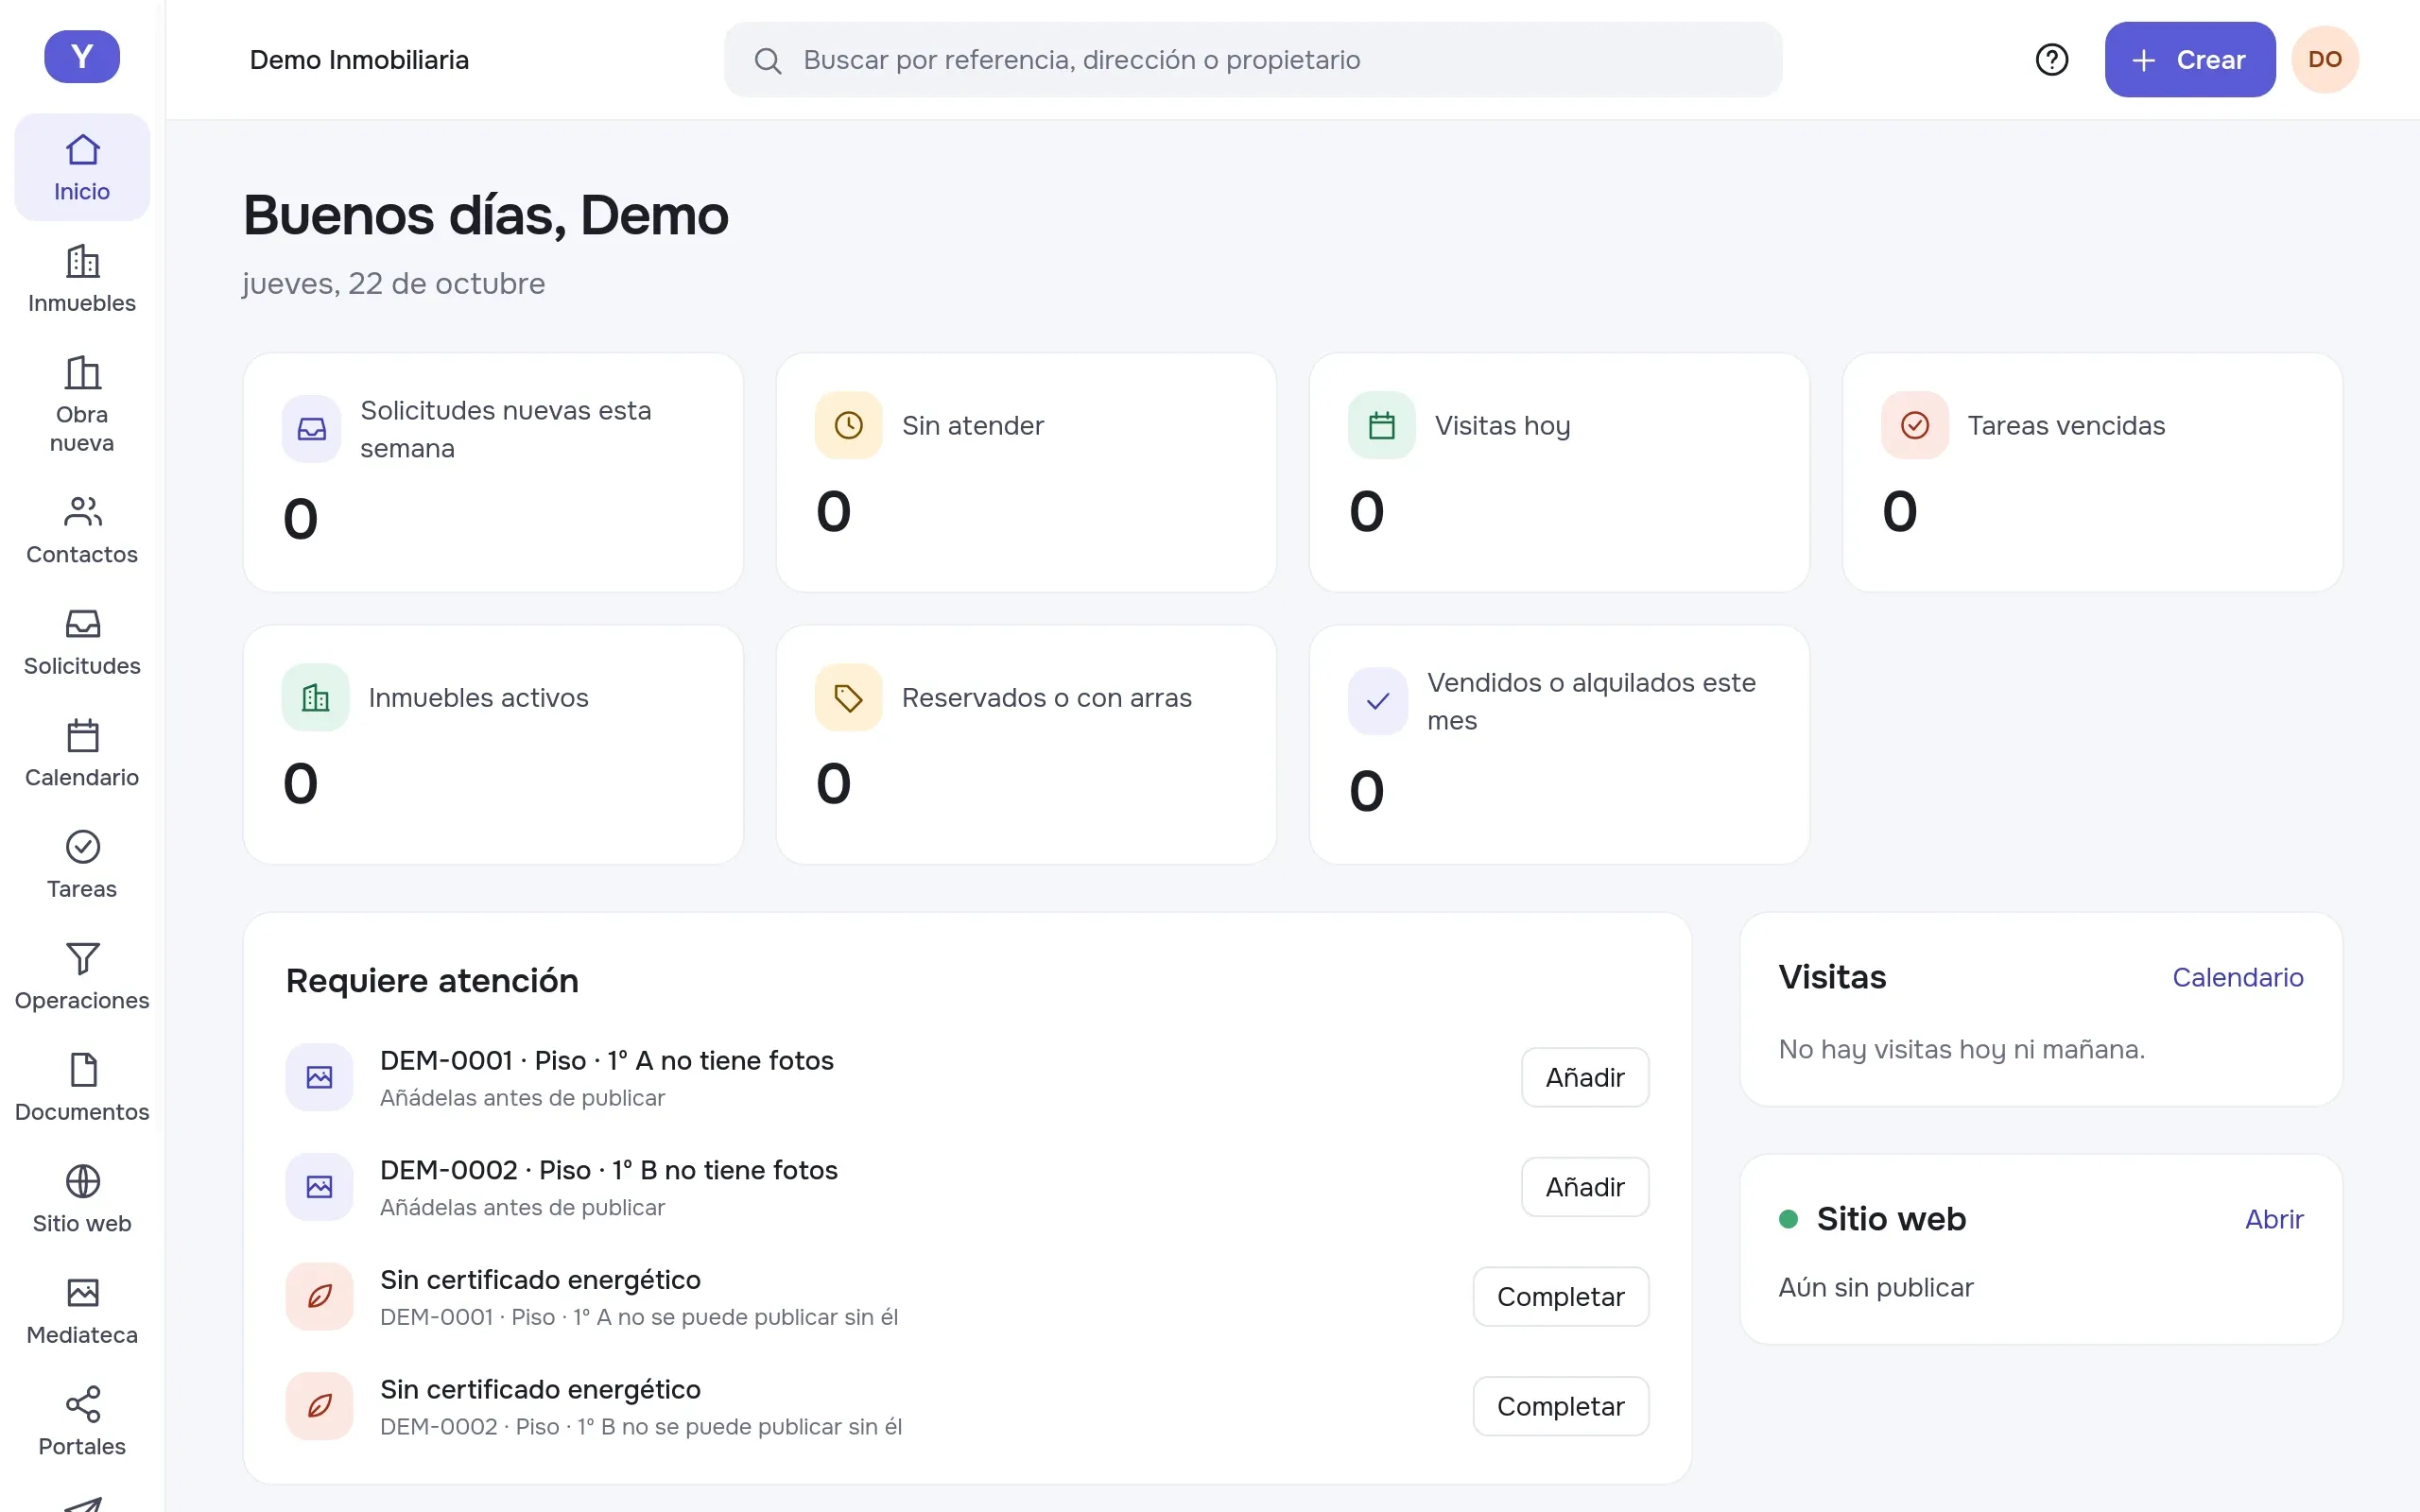Open the DO user avatar menu
Image resolution: width=2420 pixels, height=1512 pixels.
tap(2324, 60)
